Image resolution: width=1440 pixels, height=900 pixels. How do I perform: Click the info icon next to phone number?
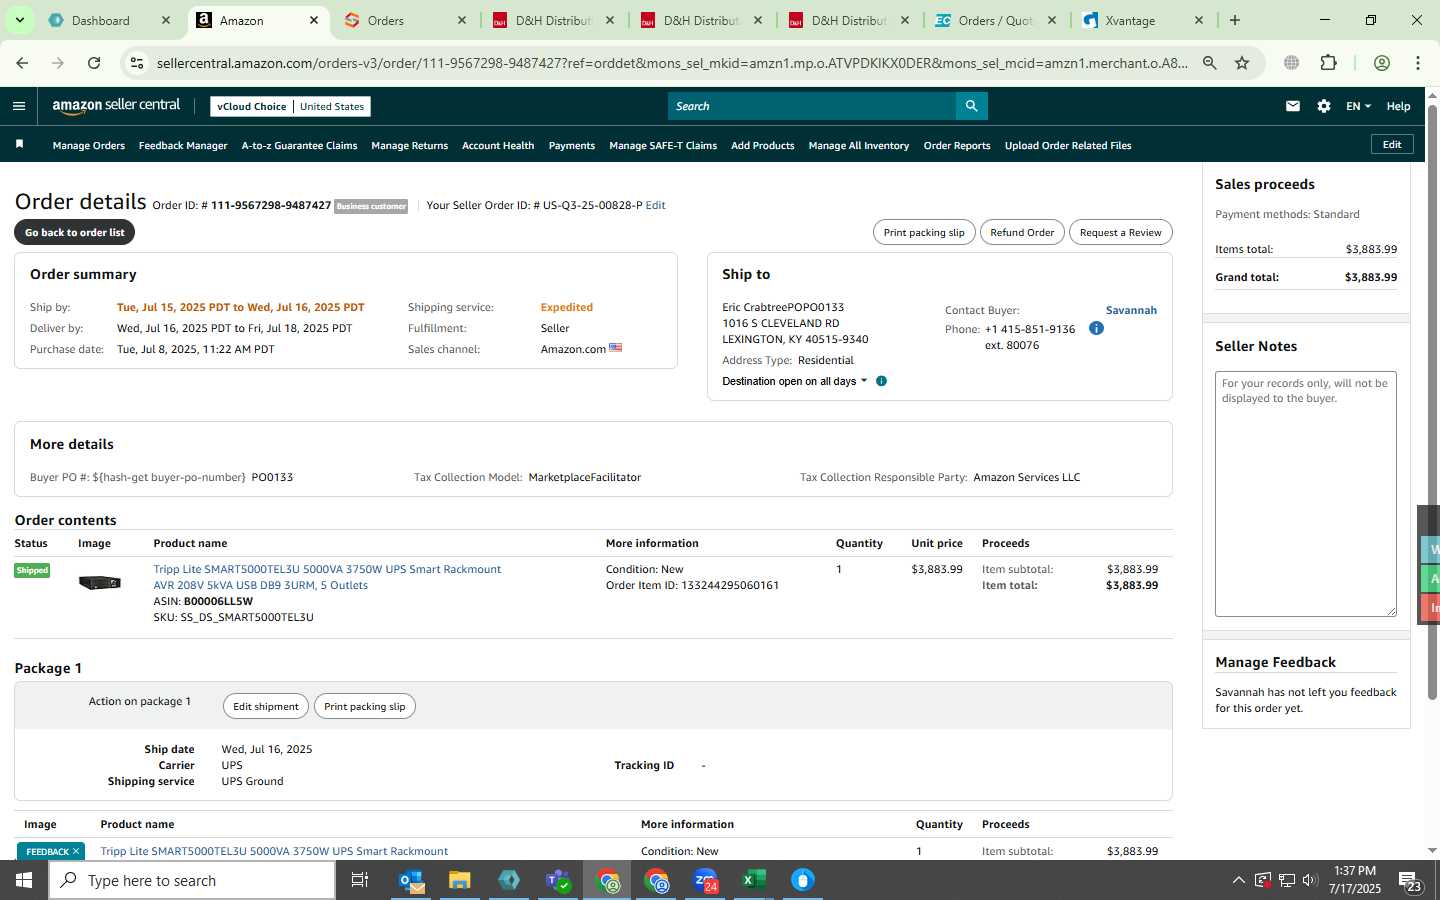point(1096,328)
